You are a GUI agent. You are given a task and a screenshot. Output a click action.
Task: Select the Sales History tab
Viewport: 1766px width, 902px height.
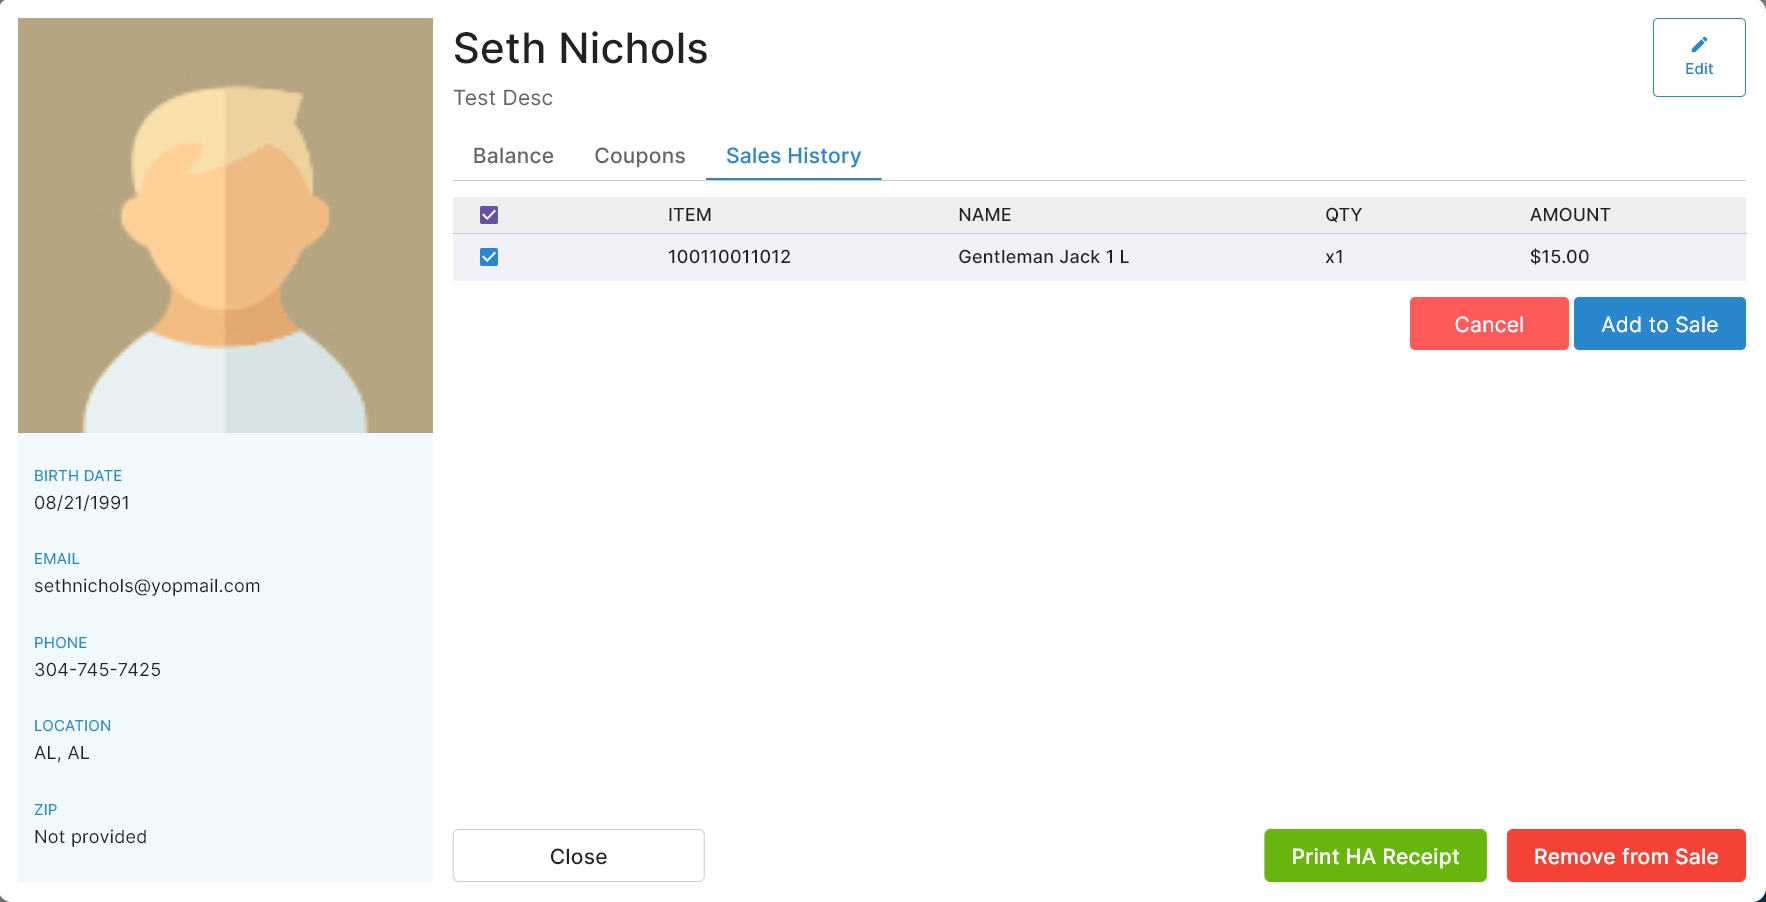(x=793, y=156)
